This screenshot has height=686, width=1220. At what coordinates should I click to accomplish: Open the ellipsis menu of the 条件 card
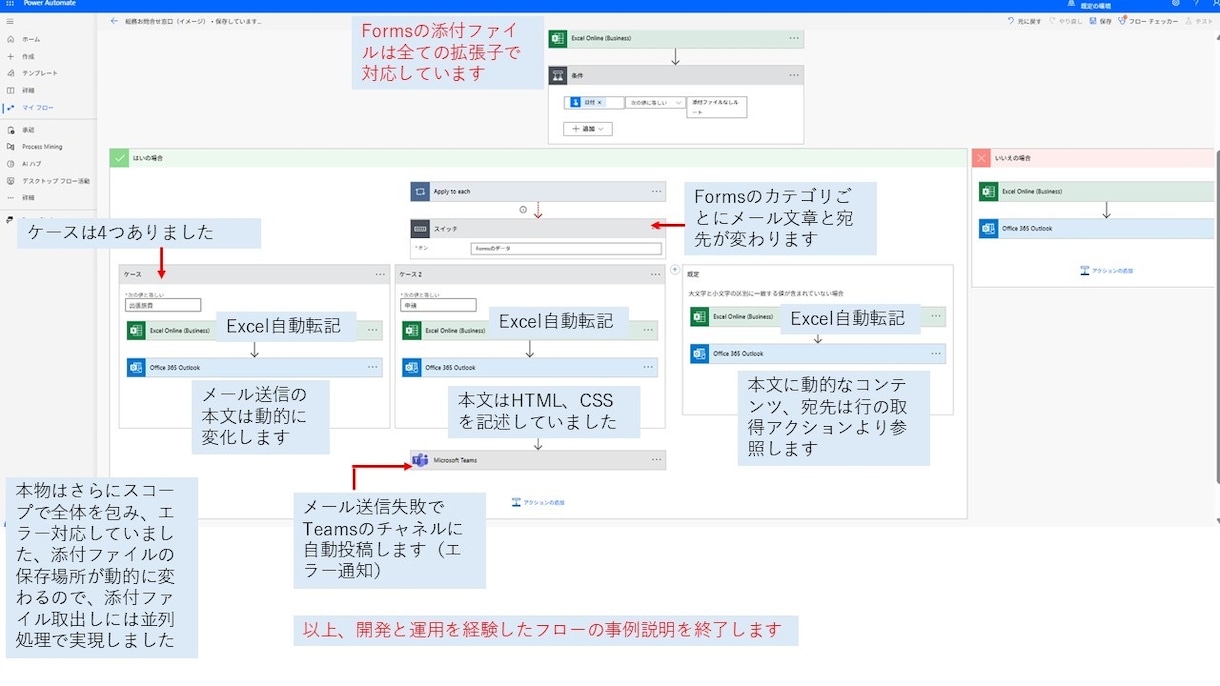point(794,75)
